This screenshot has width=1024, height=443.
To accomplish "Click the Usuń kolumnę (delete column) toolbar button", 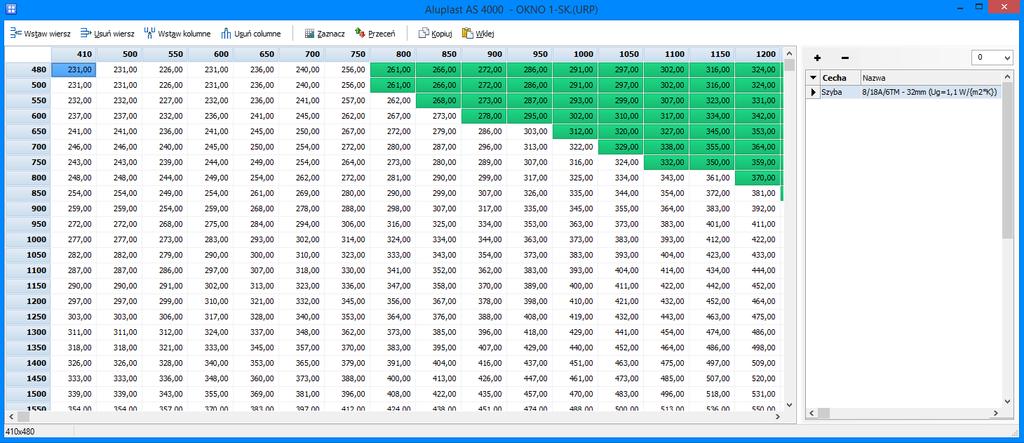I will [251, 33].
